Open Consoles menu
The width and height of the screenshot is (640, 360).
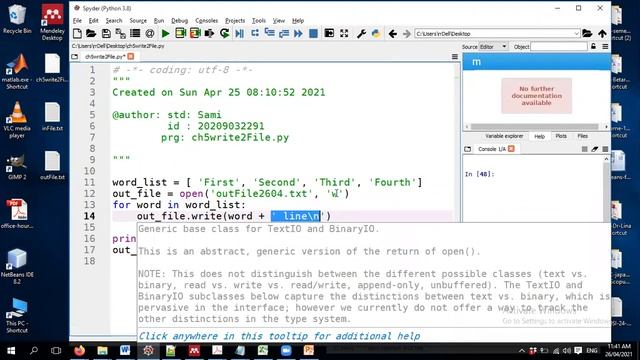click(x=206, y=20)
